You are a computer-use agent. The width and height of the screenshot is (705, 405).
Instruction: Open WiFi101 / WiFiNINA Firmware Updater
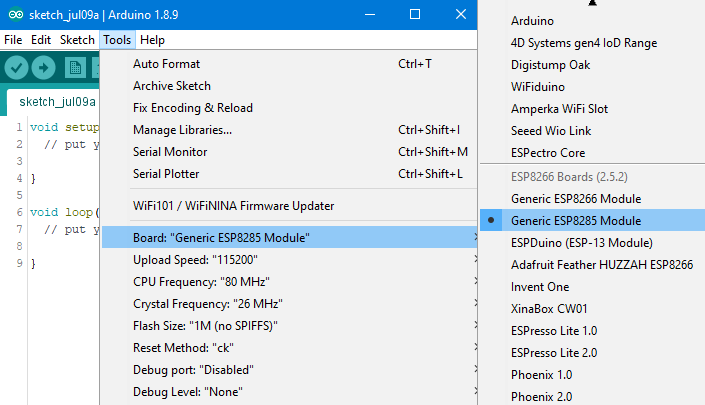coord(289,206)
